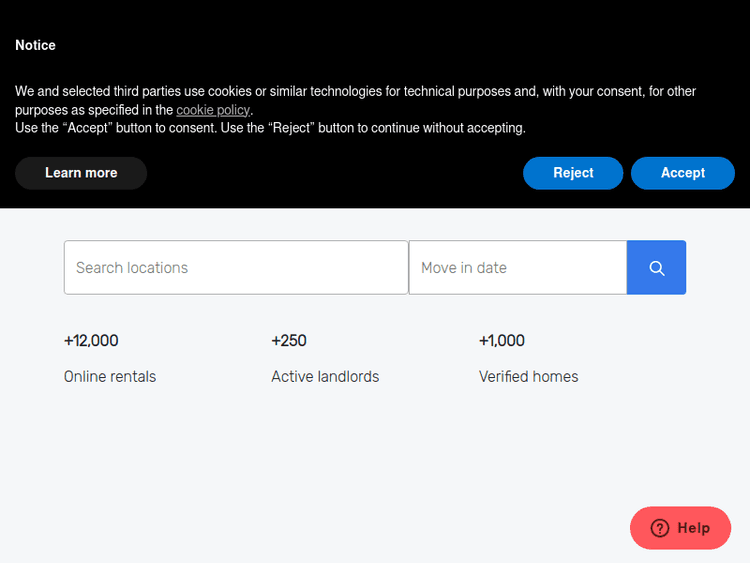Viewport: 750px width, 563px height.
Task: Open the Move in date field
Action: (517, 268)
